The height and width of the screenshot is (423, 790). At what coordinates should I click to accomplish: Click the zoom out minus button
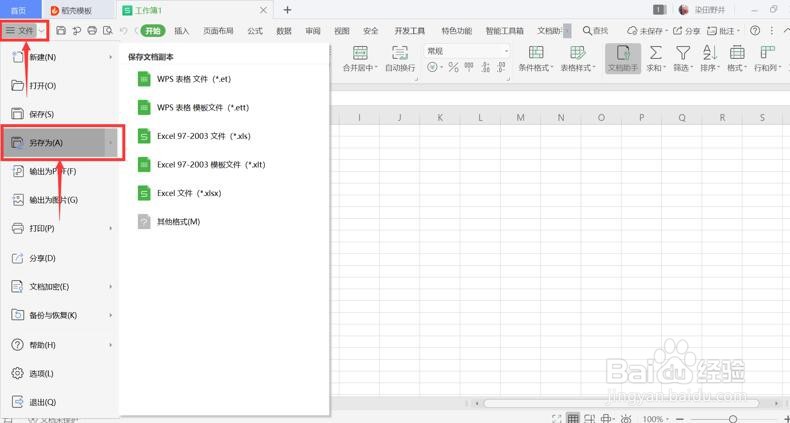pyautogui.click(x=680, y=419)
